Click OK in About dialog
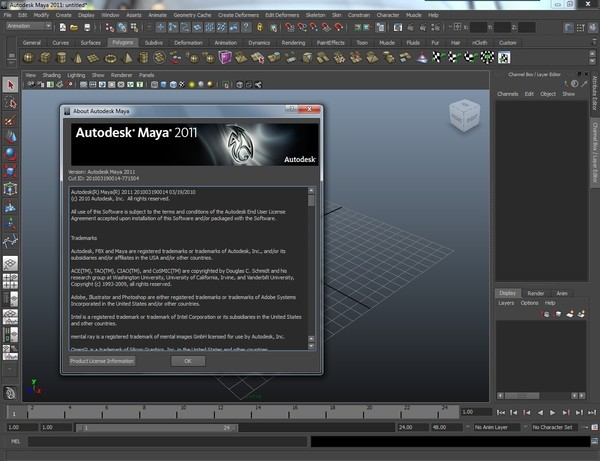Screen dimensions: 600x461 [x=188, y=361]
